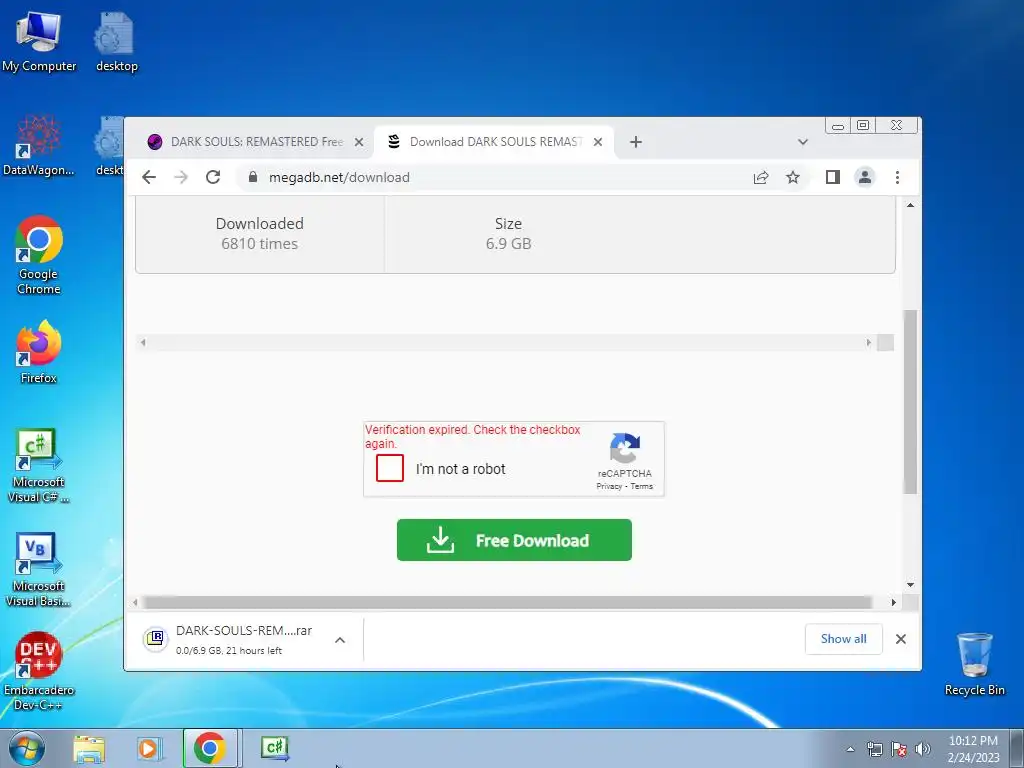The image size is (1024, 768).
Task: Click the 6810 times text
Action: 259,244
